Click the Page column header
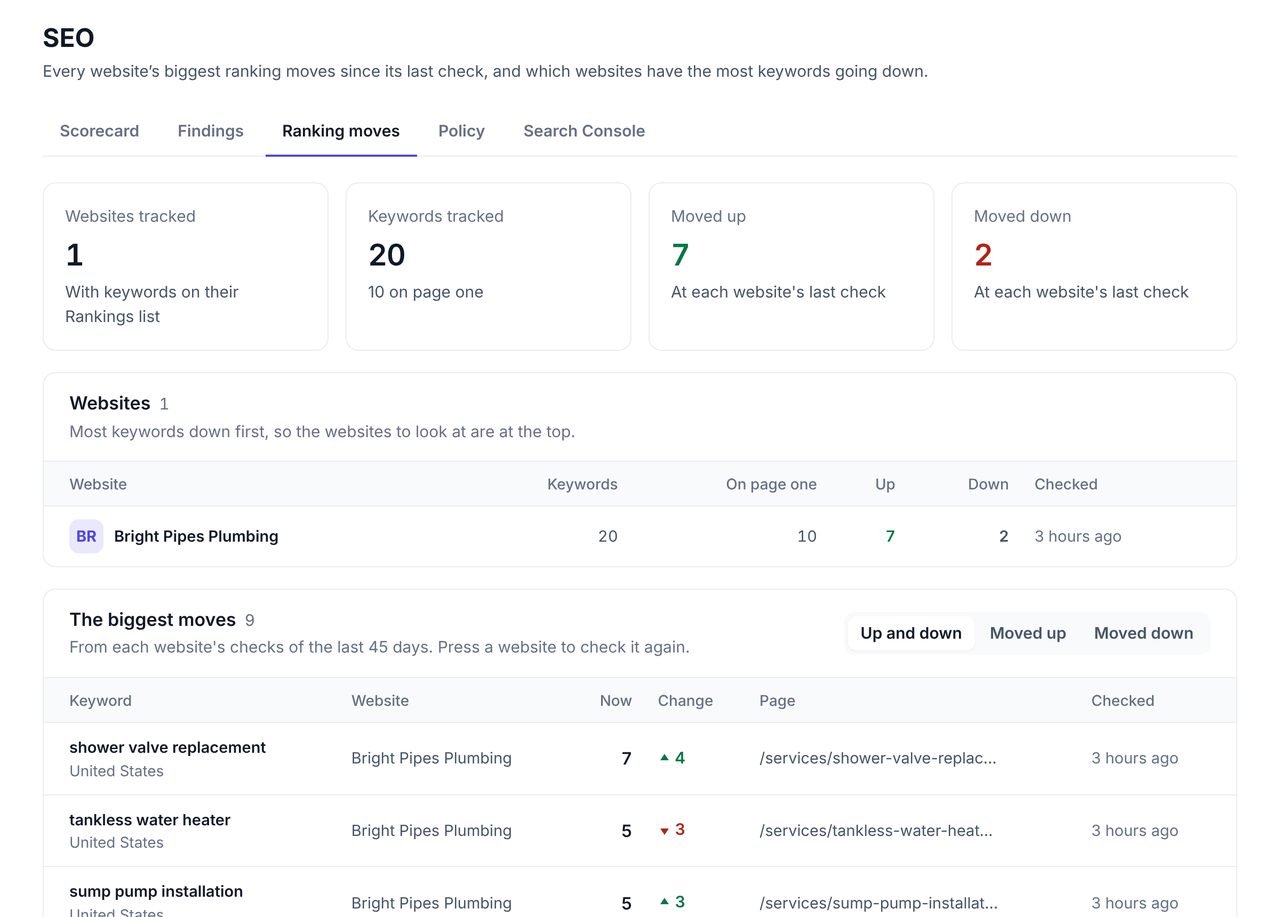Screen dimensions: 1280x917 (x=777, y=700)
